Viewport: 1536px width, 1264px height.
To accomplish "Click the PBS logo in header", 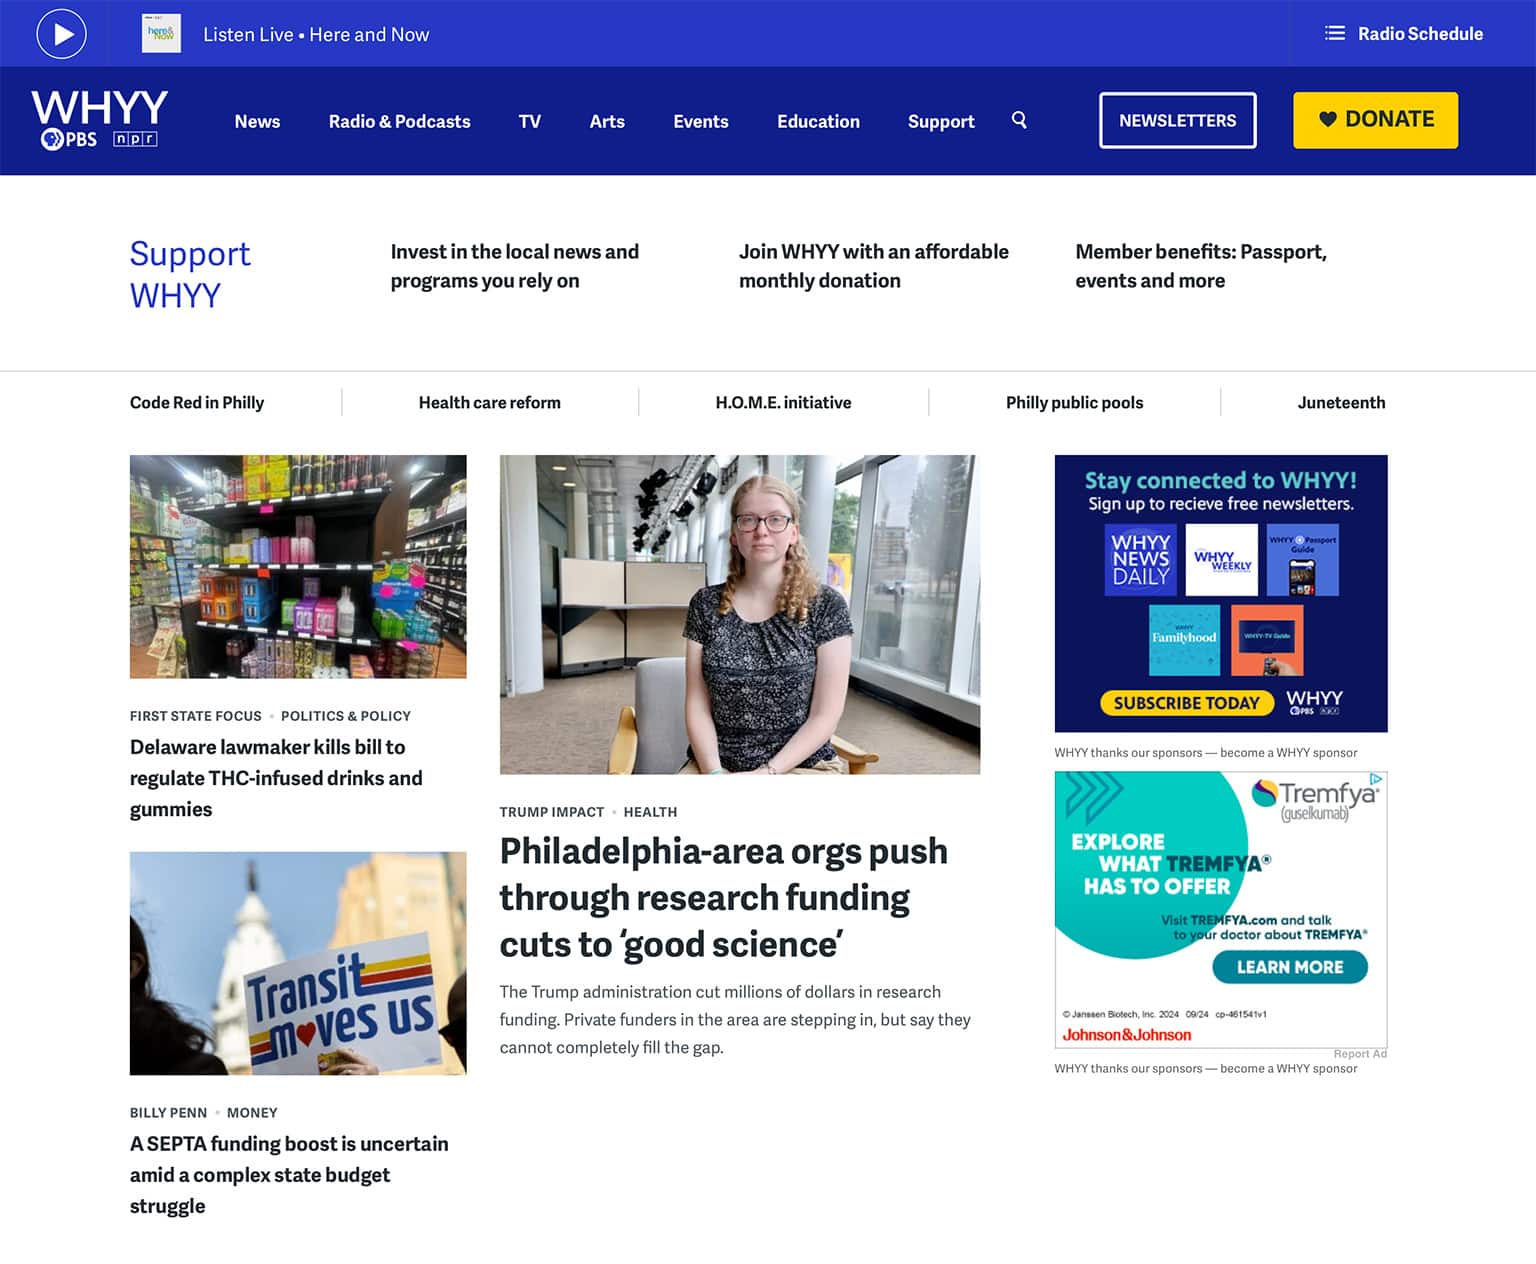I will coord(68,139).
